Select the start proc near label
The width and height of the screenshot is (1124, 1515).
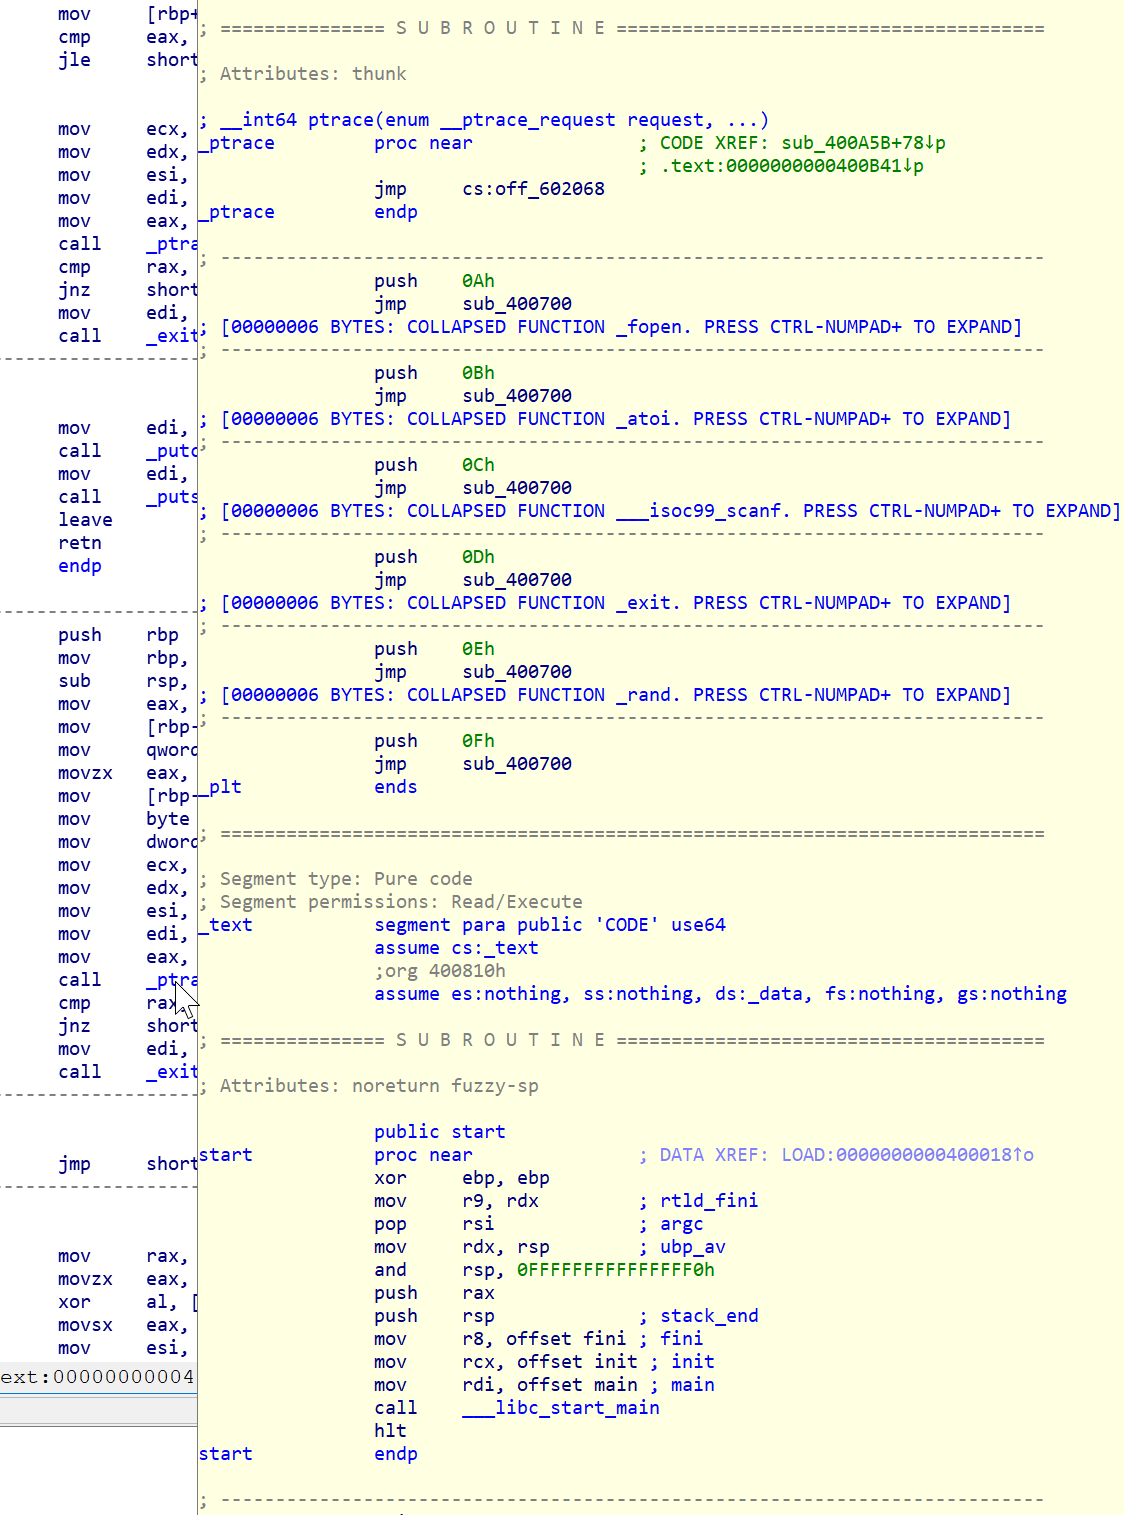(x=226, y=1155)
